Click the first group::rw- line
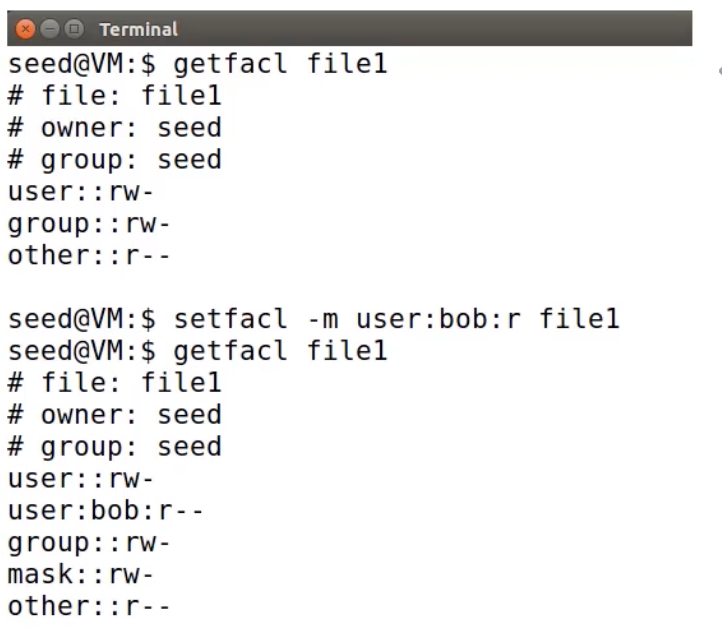 89,224
